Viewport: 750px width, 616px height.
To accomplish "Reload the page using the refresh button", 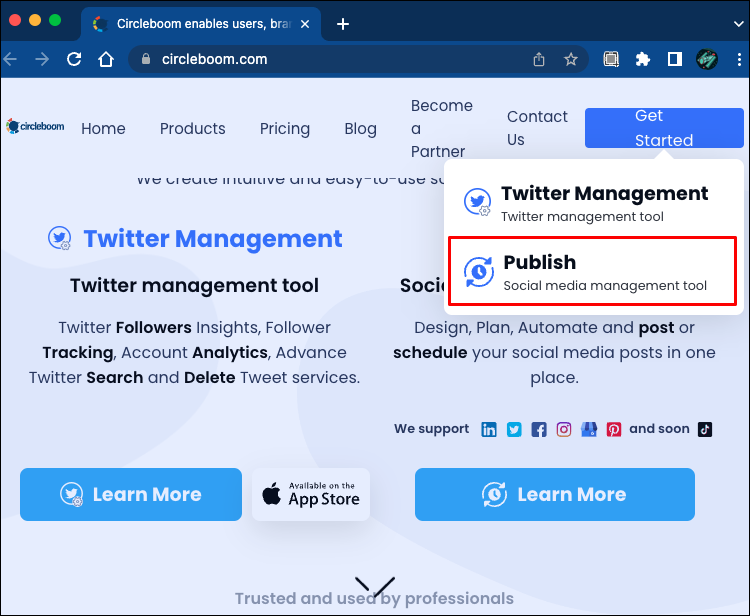I will tap(74, 59).
